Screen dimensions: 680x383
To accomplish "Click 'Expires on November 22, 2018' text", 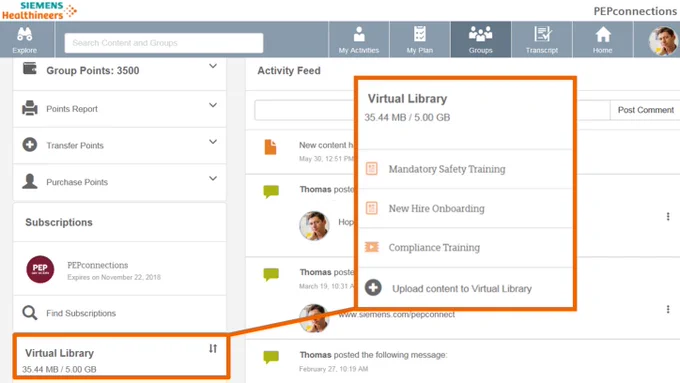I will pos(114,277).
